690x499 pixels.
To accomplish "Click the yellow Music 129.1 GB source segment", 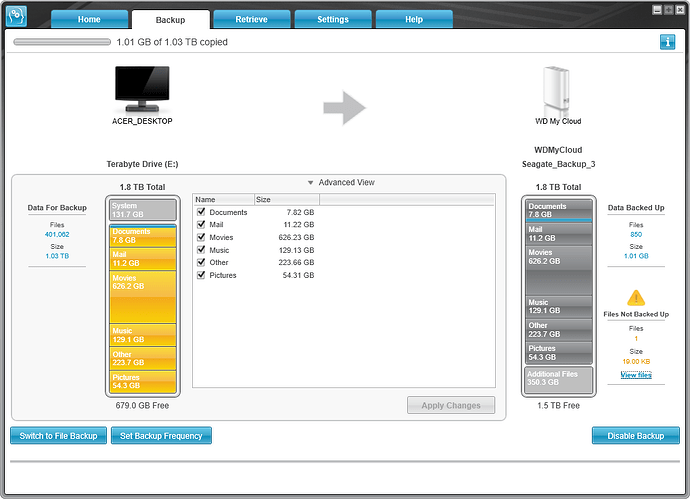I will pyautogui.click(x=143, y=335).
